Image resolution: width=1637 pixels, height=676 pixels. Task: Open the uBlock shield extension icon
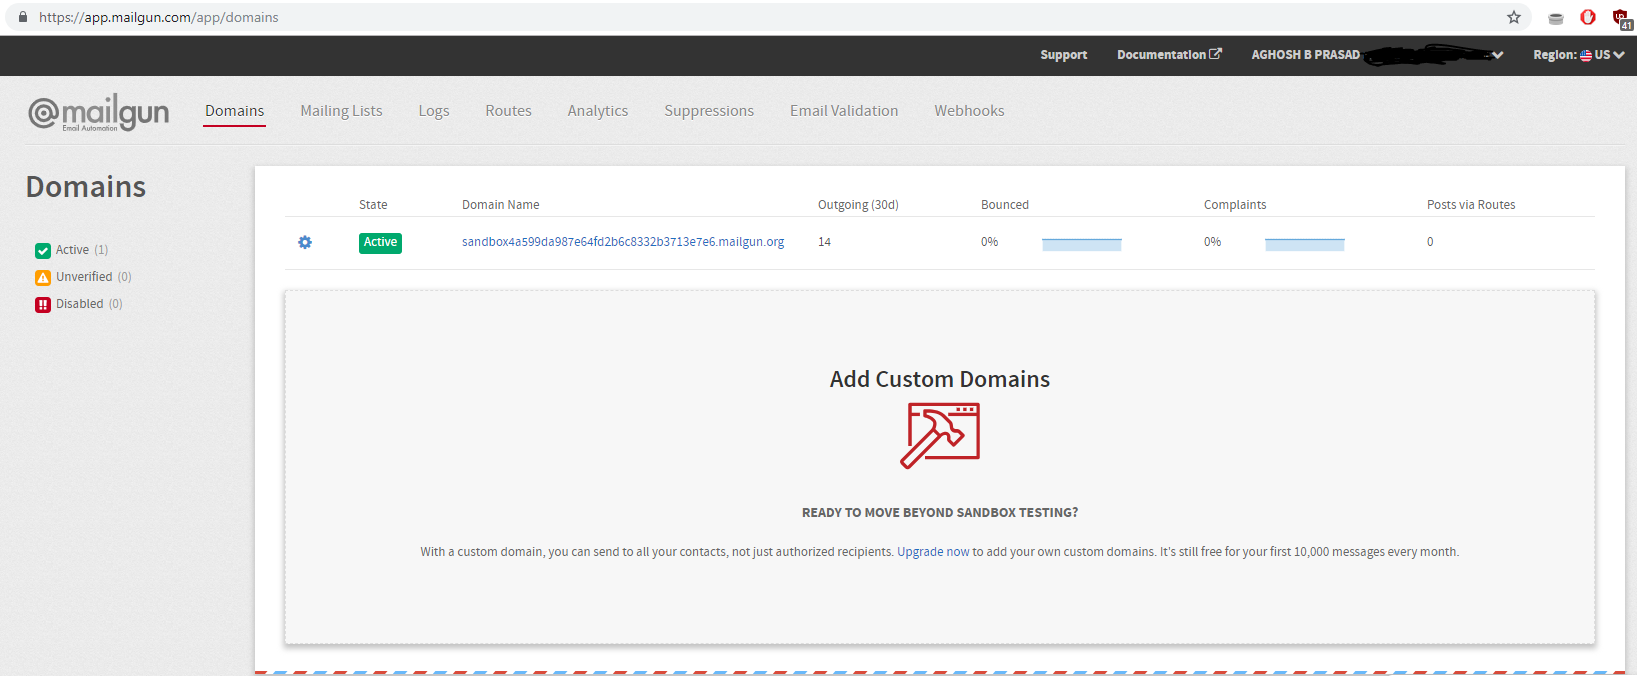click(x=1621, y=18)
